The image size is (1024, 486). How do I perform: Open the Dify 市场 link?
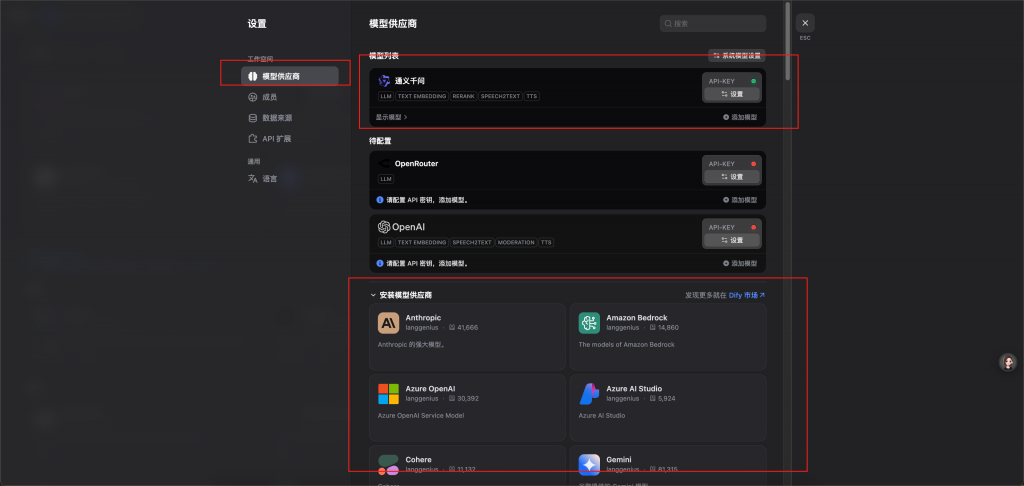(746, 295)
